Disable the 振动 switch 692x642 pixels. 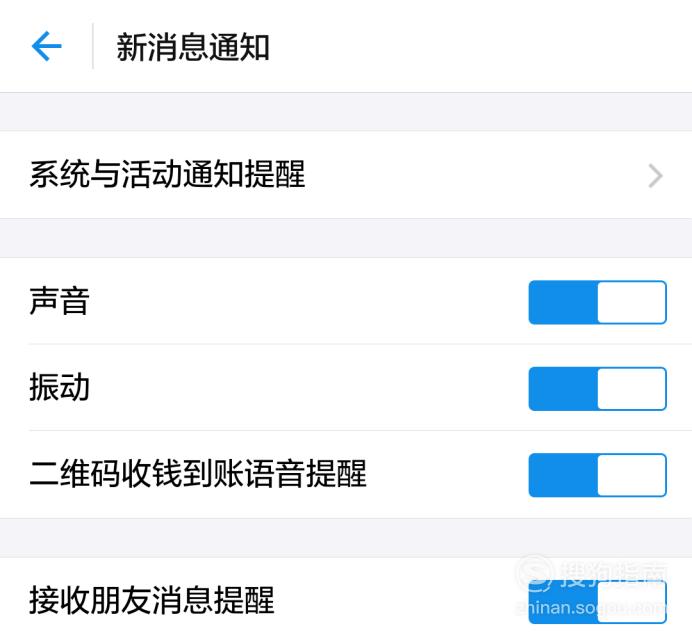[598, 389]
